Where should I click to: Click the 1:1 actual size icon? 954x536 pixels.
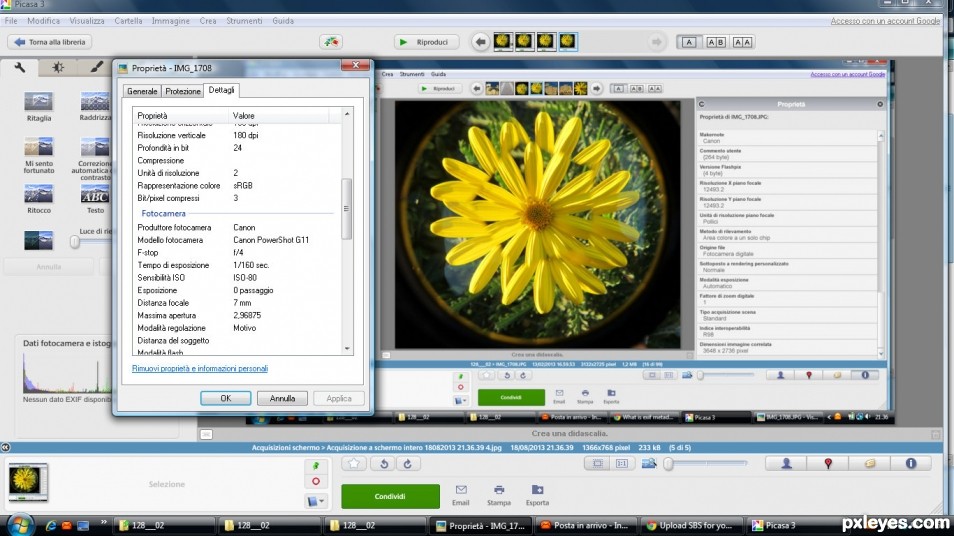click(x=622, y=464)
